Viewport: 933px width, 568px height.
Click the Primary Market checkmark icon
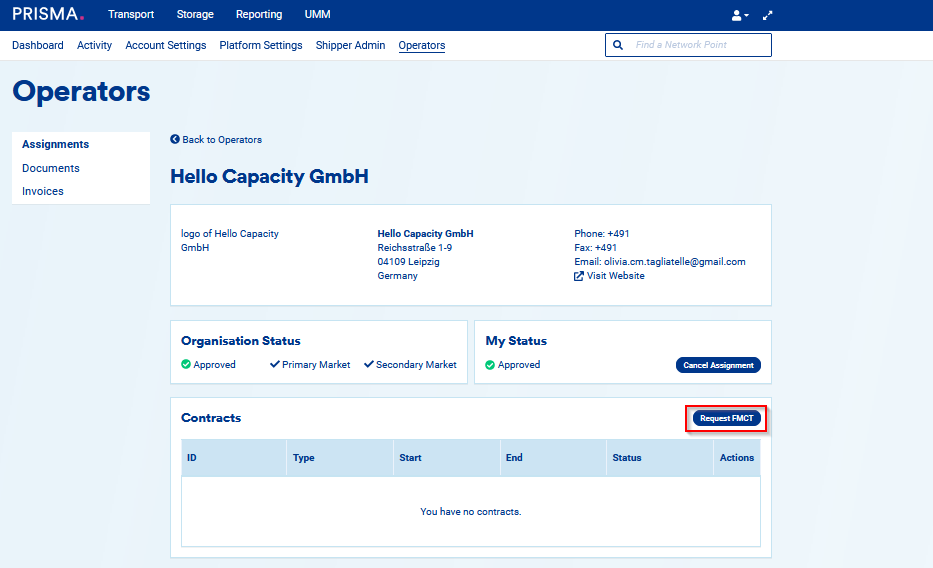coord(274,364)
